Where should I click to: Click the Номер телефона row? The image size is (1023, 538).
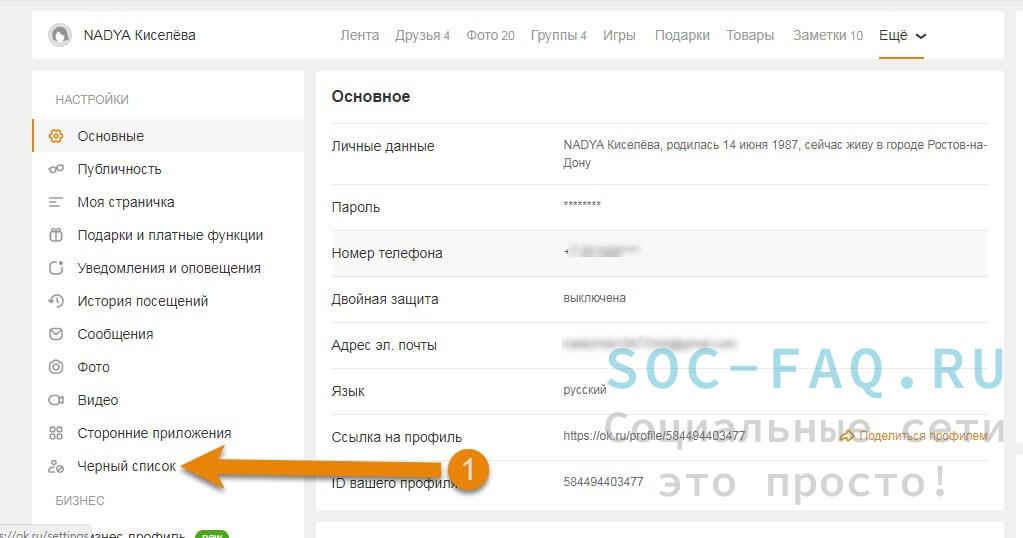660,253
